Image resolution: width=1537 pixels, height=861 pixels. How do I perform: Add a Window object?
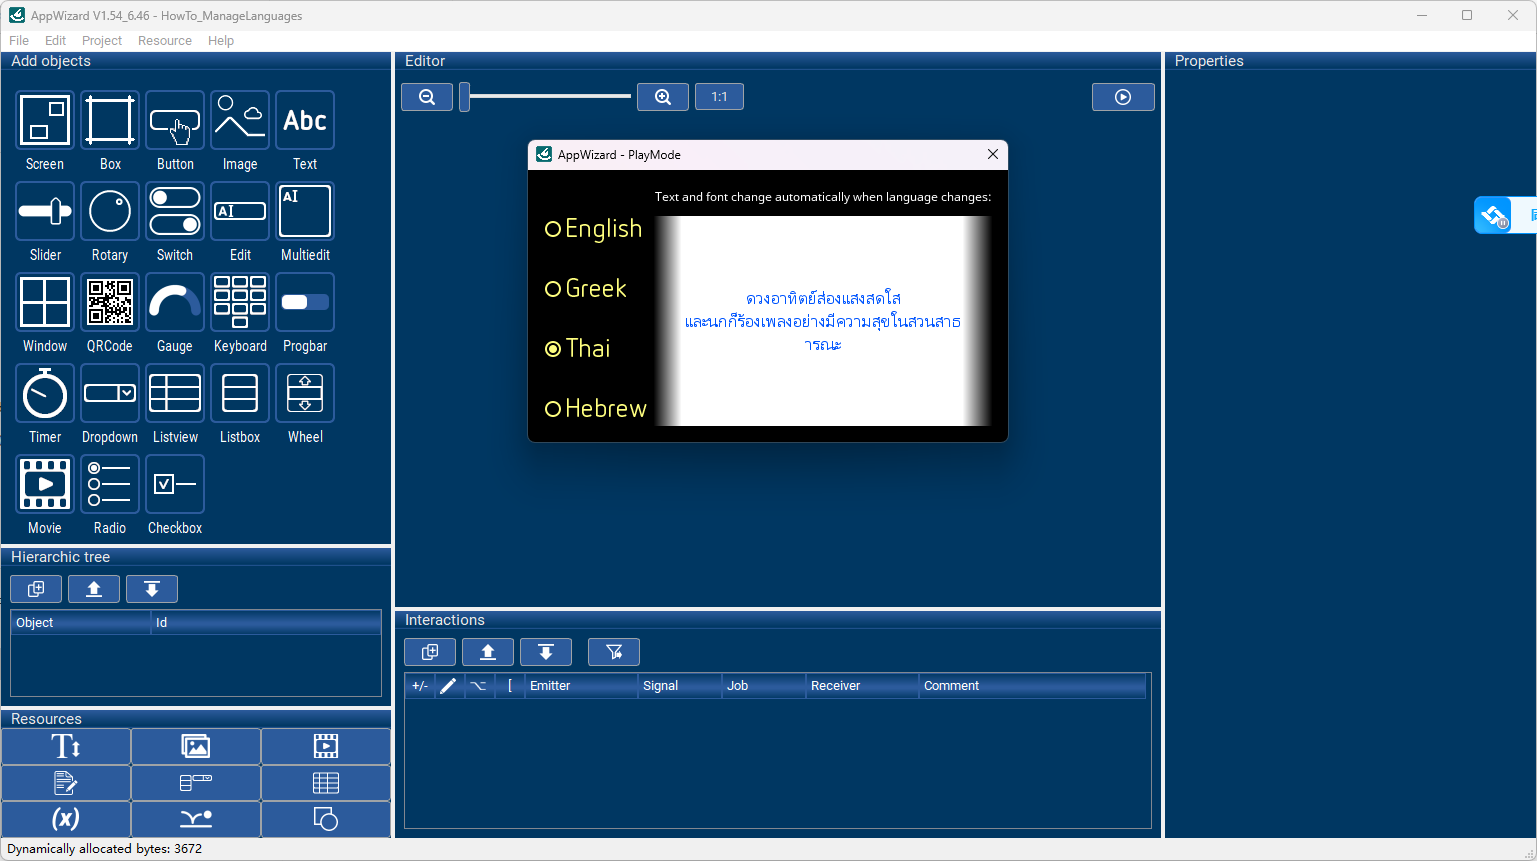45,302
